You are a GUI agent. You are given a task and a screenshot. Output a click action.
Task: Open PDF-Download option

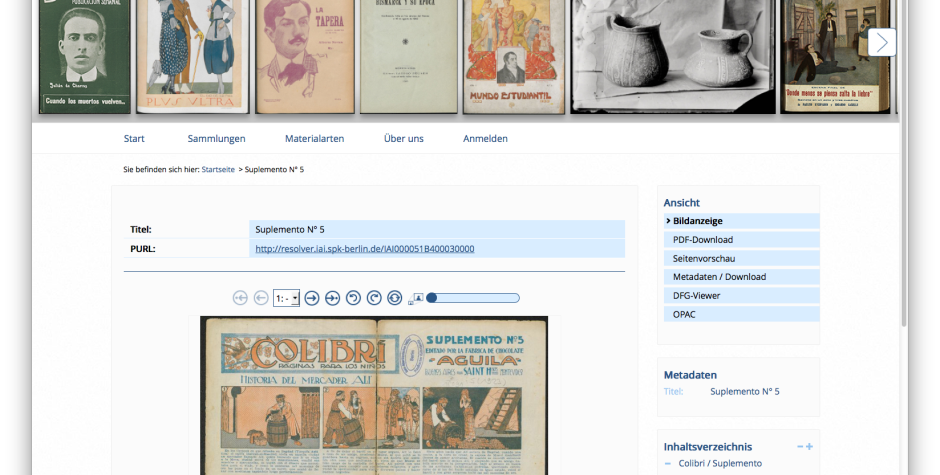(x=742, y=239)
